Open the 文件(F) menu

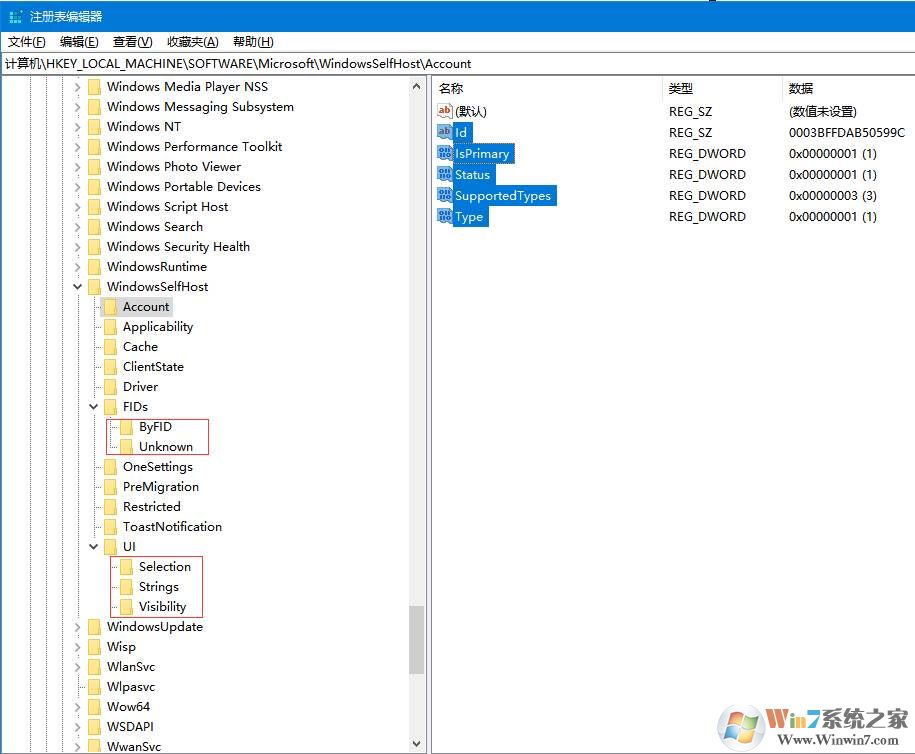pyautogui.click(x=27, y=41)
